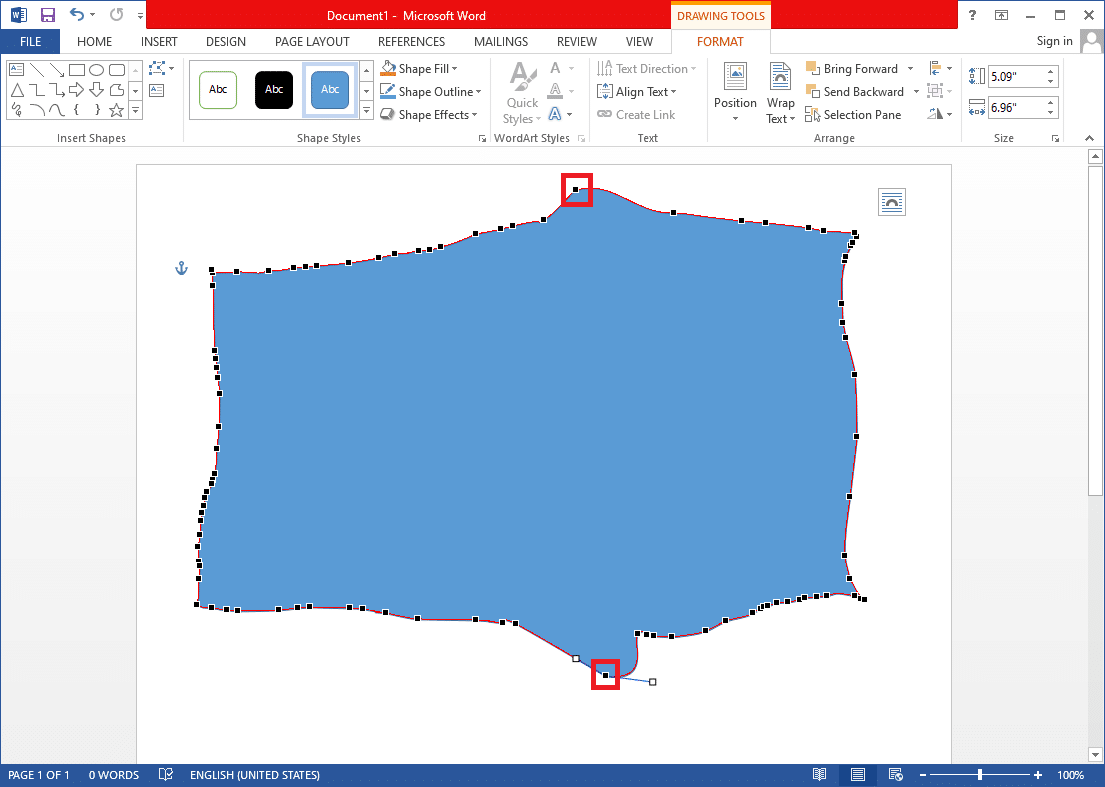Select the Curve drawing tool
The width and height of the screenshot is (1105, 787).
[57, 110]
